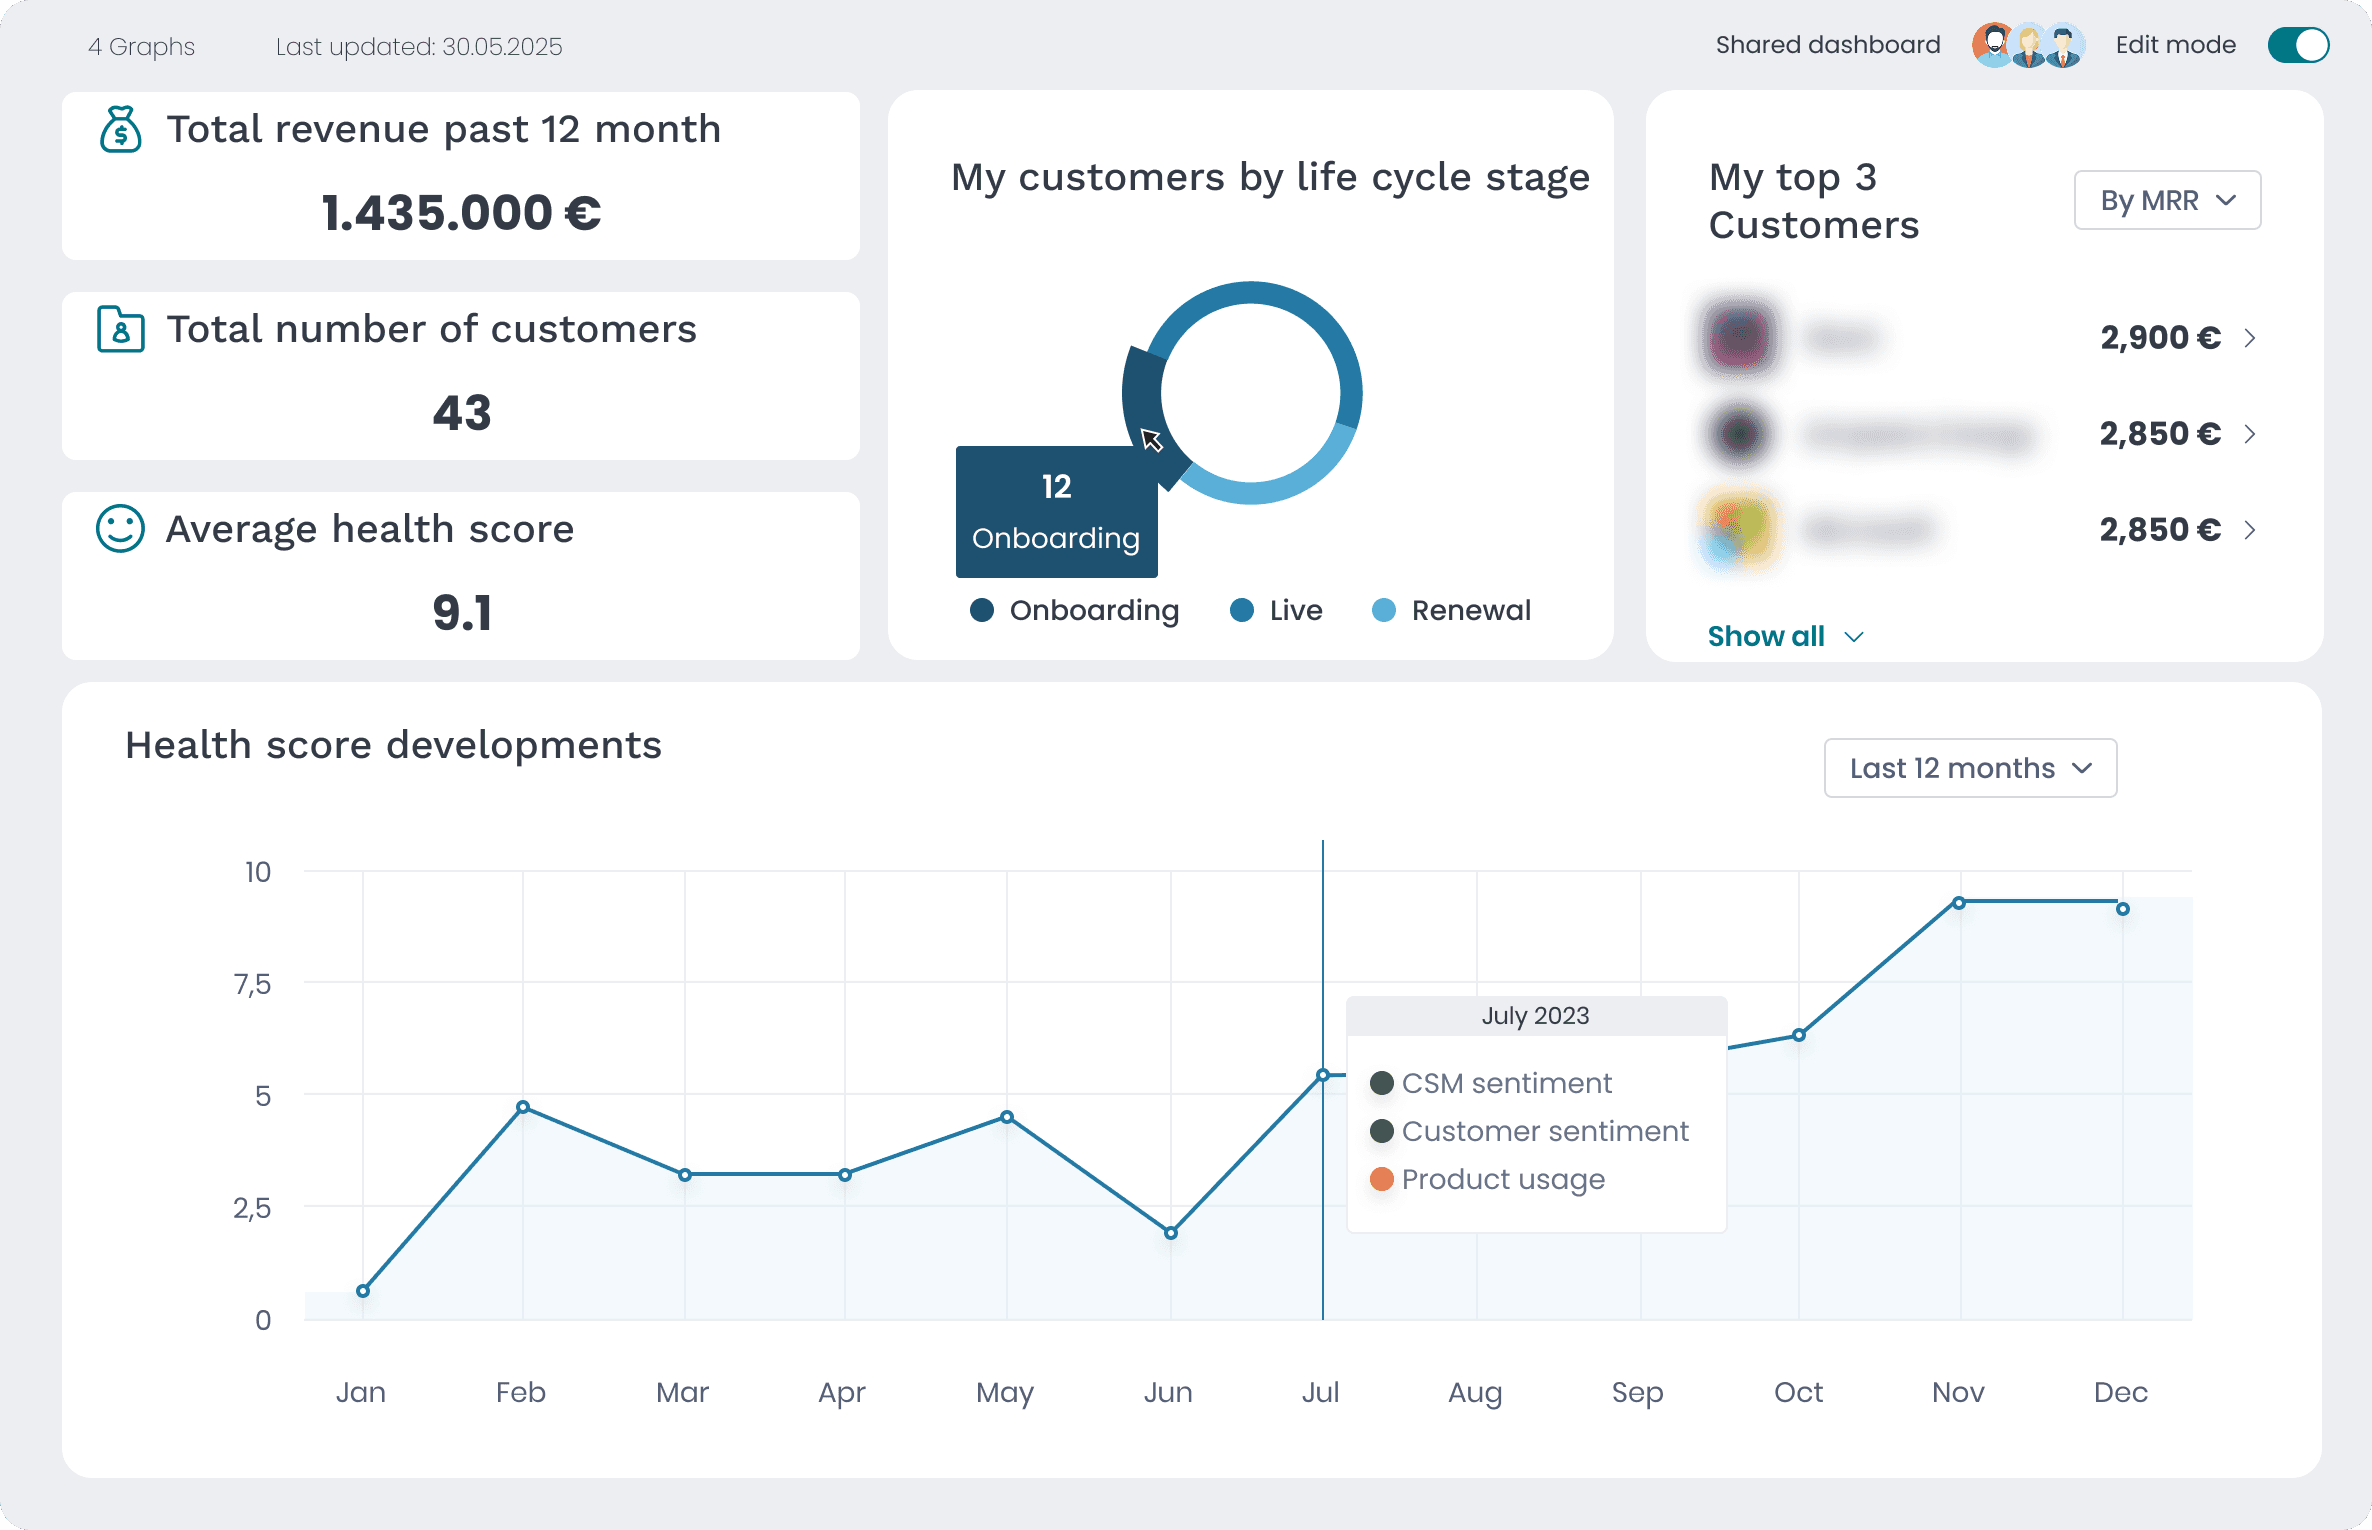
Task: Click the Renewal legend marker
Action: tap(1384, 610)
